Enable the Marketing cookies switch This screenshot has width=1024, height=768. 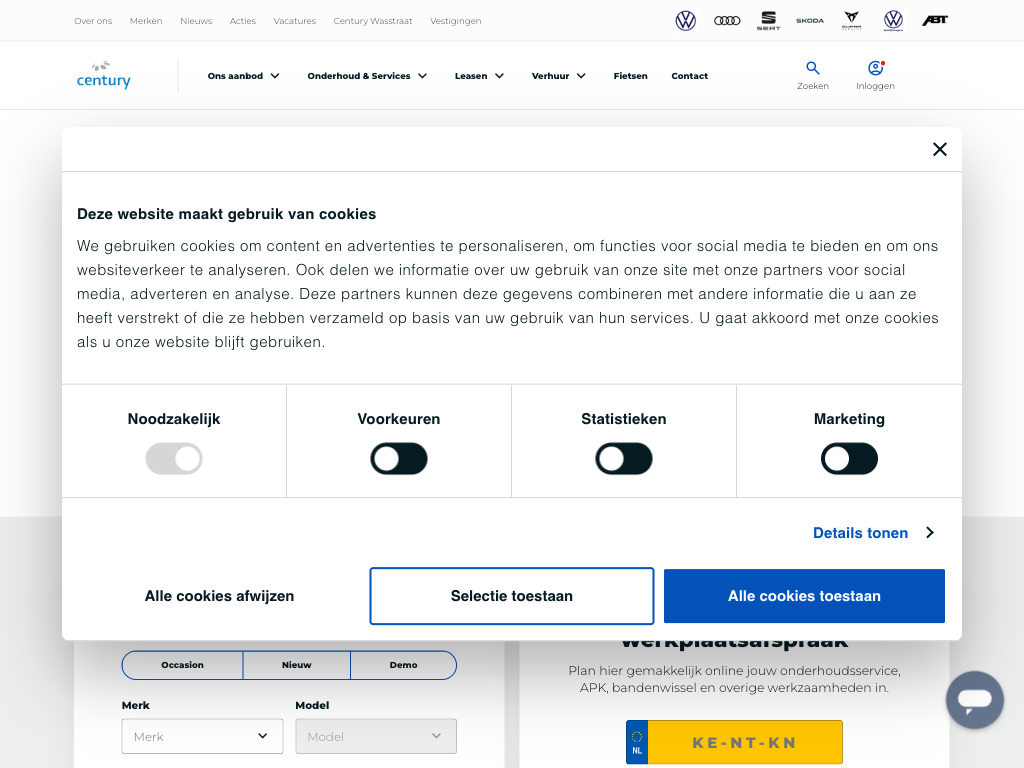[x=849, y=458]
